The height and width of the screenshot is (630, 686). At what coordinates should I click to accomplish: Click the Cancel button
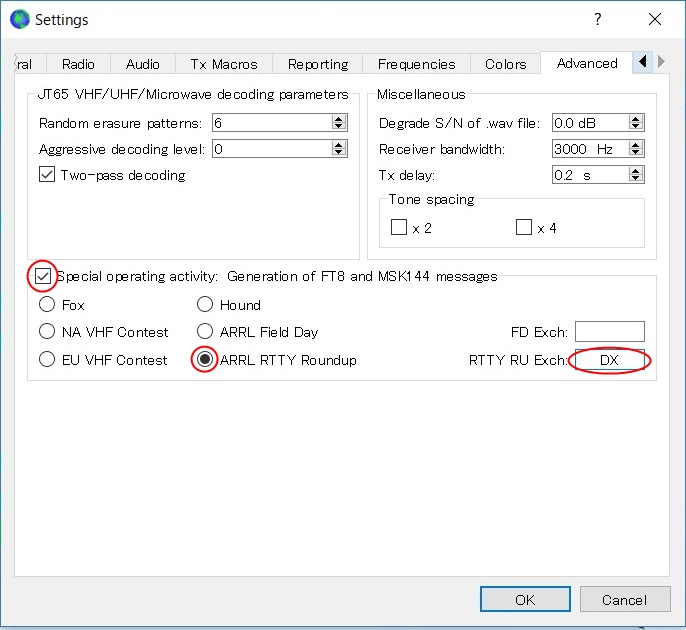tap(625, 599)
